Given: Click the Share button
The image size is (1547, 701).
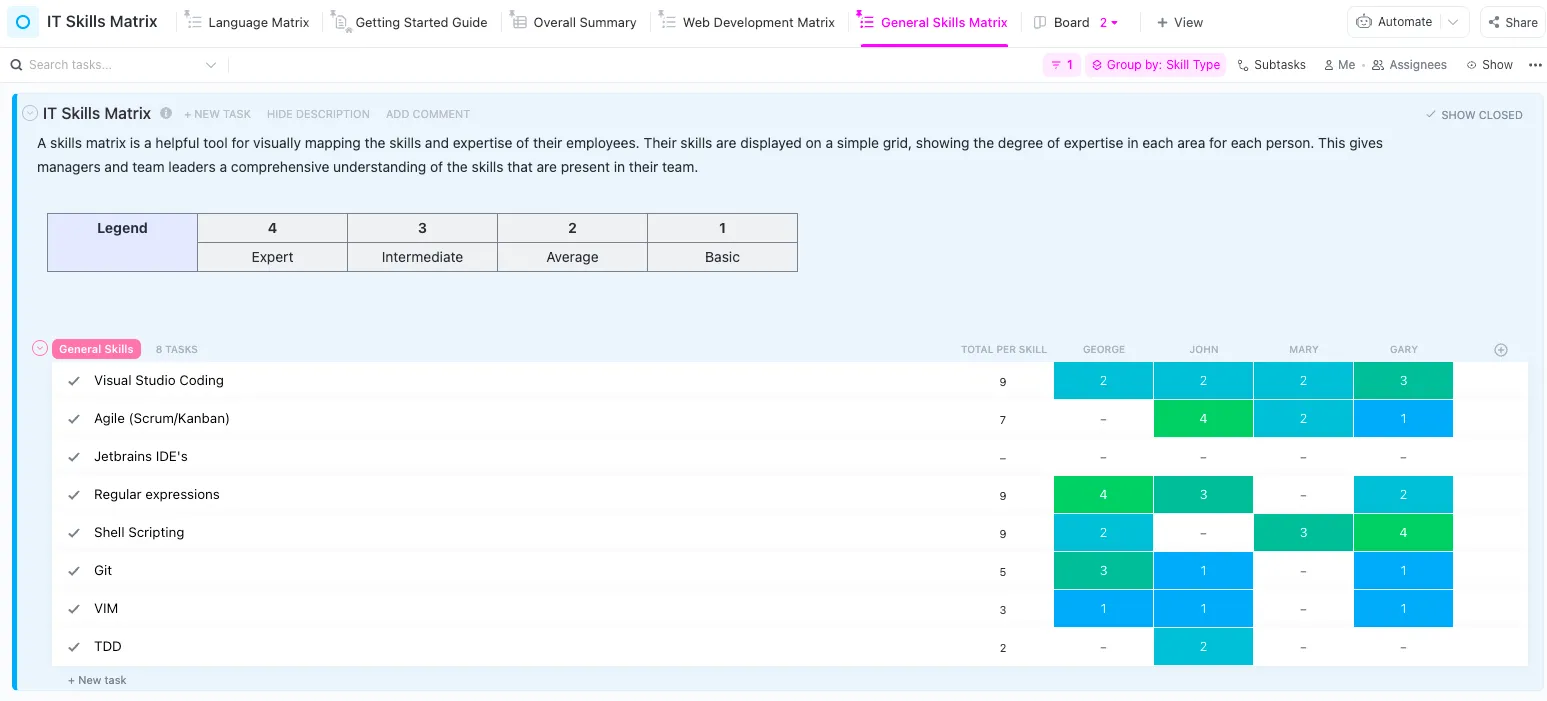Looking at the screenshot, I should click(x=1512, y=22).
